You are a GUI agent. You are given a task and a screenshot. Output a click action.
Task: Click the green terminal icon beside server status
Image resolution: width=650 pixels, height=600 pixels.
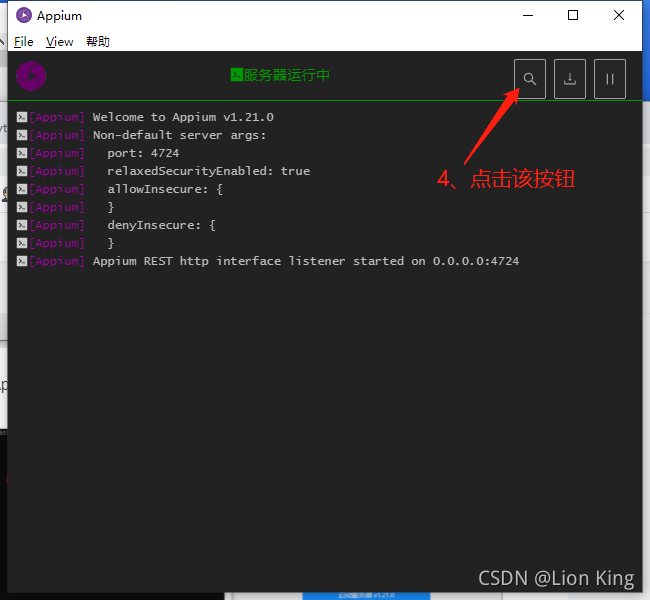pyautogui.click(x=237, y=75)
